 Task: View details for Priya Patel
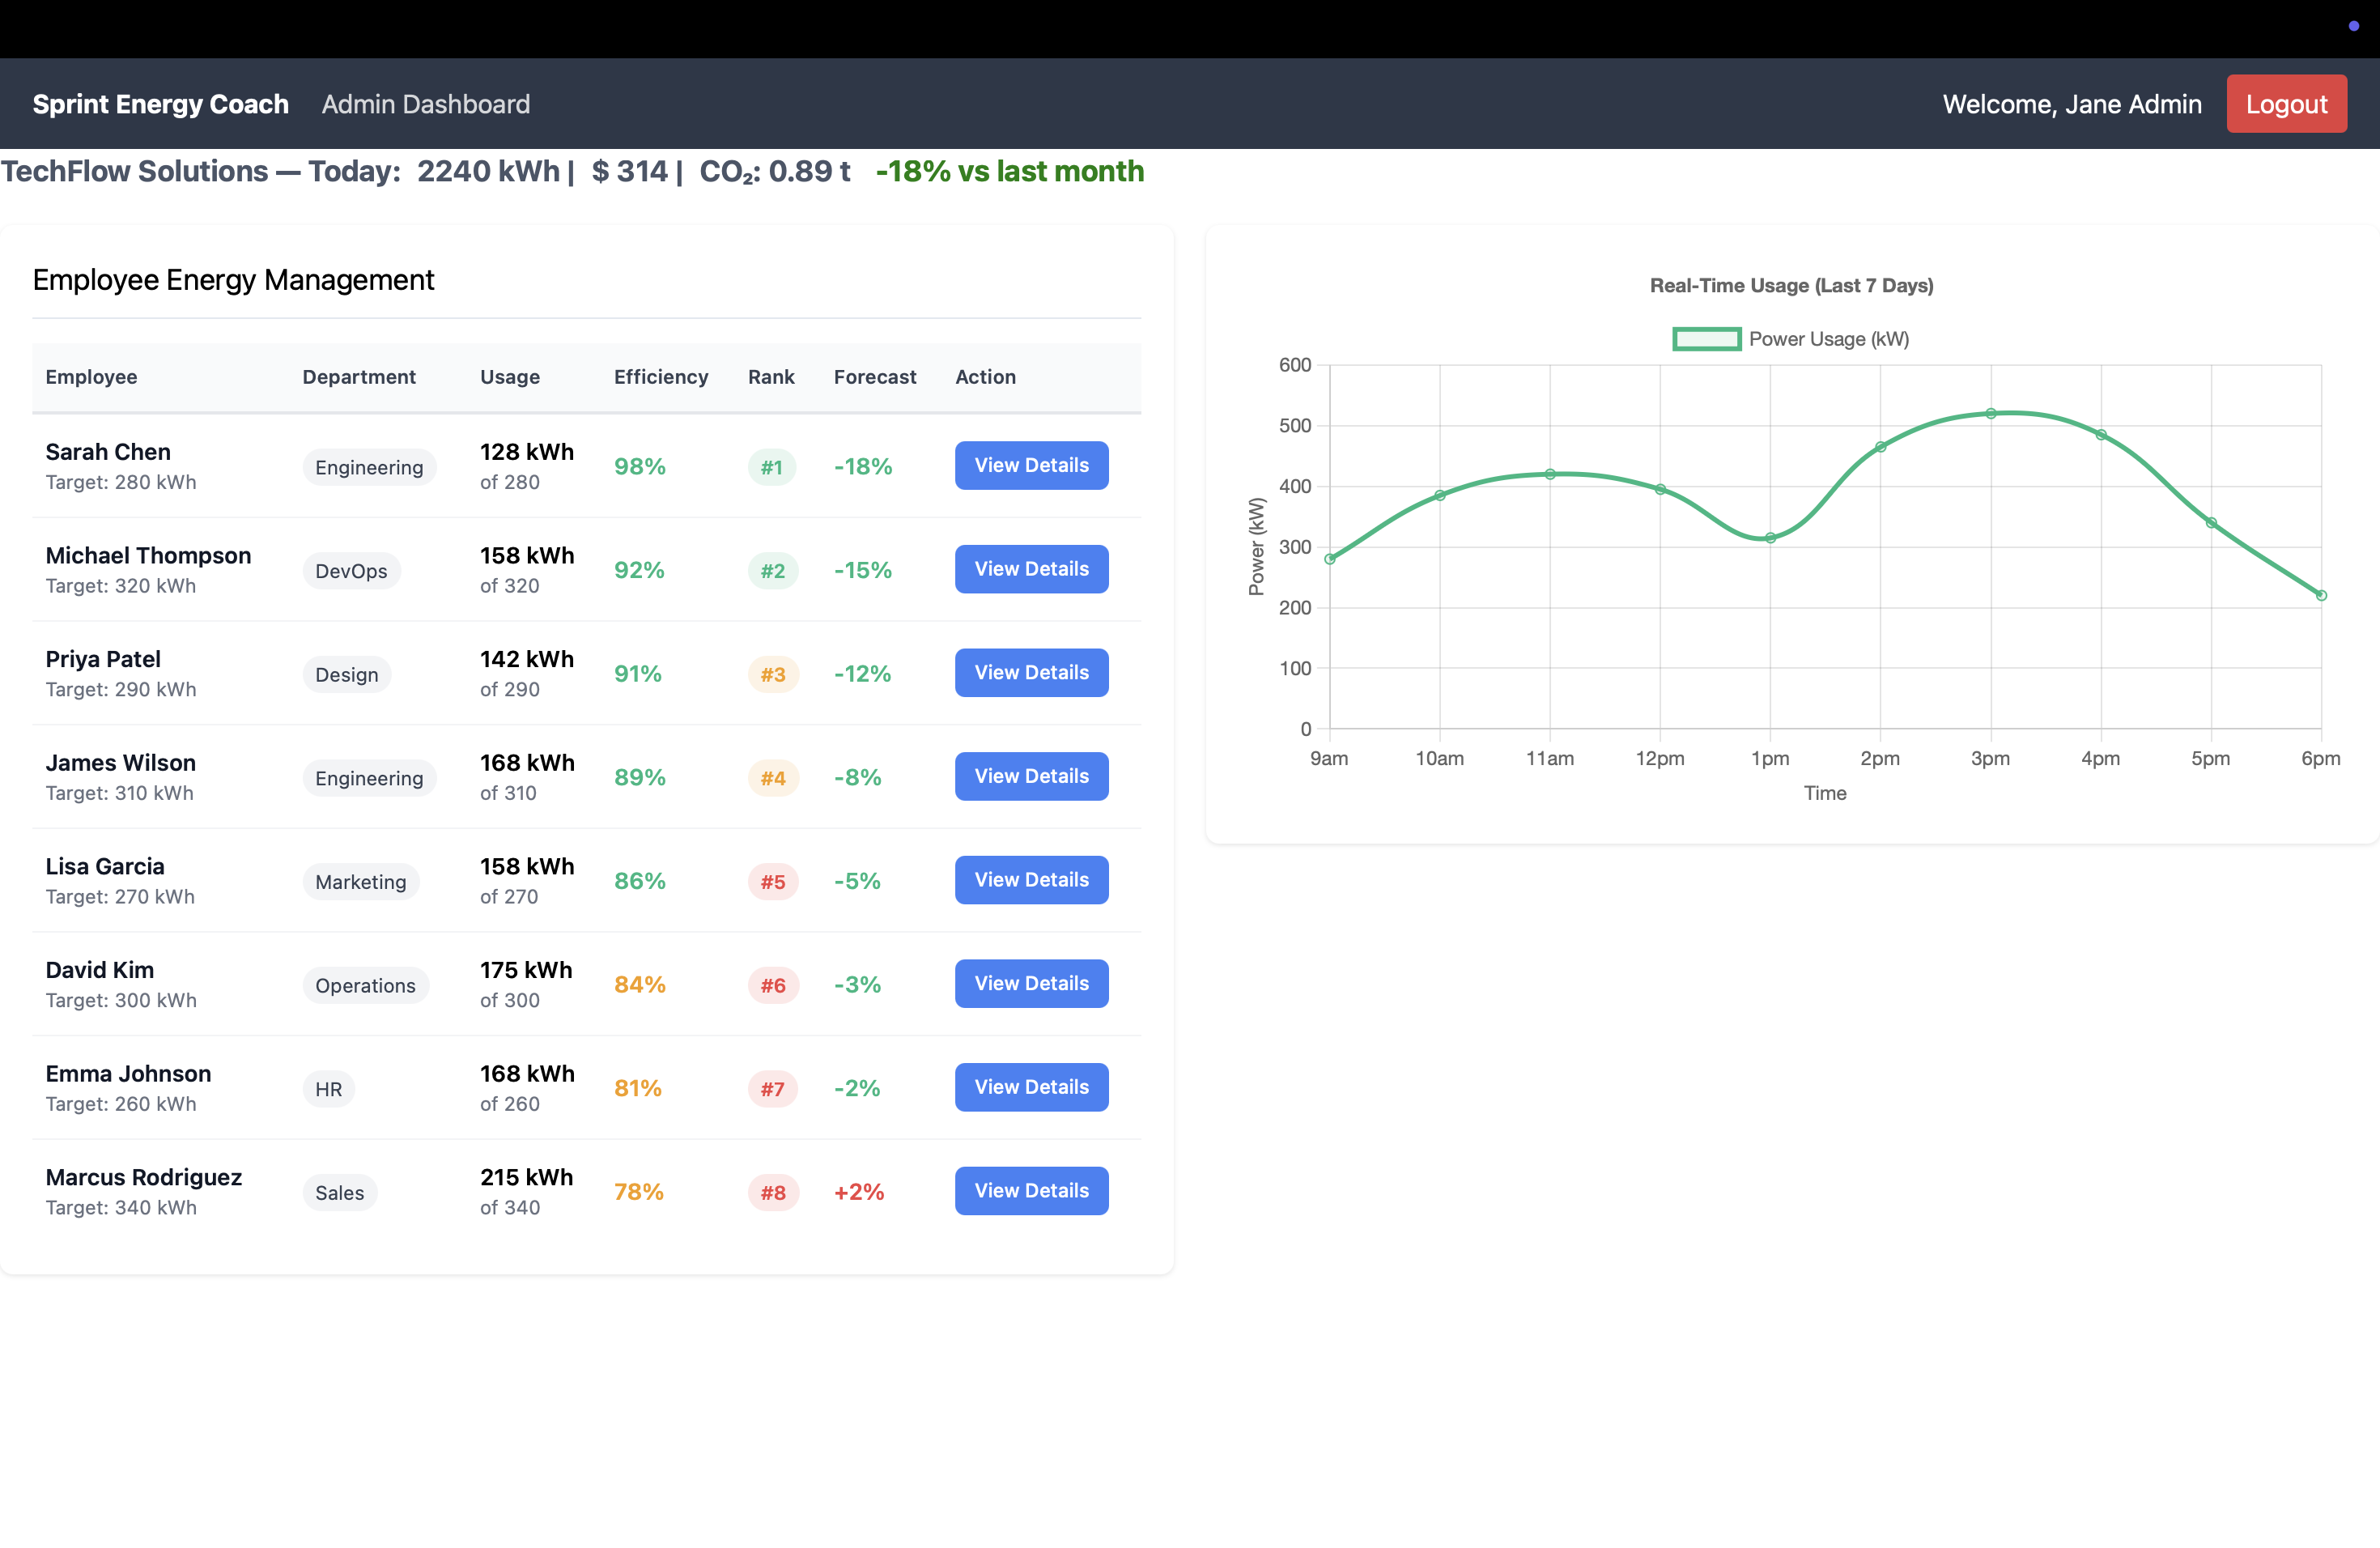pyautogui.click(x=1031, y=673)
